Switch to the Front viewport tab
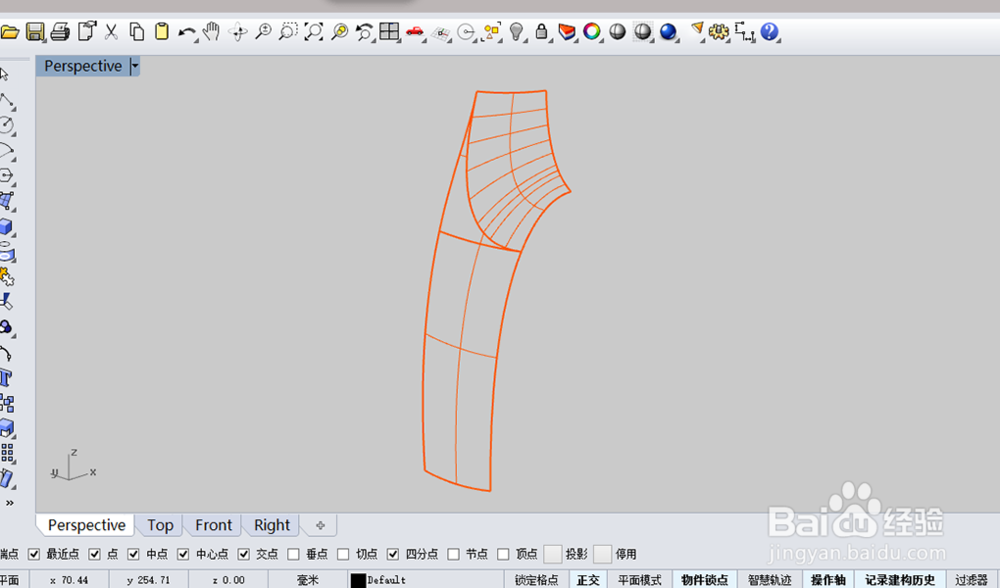This screenshot has width=1000, height=588. click(214, 525)
